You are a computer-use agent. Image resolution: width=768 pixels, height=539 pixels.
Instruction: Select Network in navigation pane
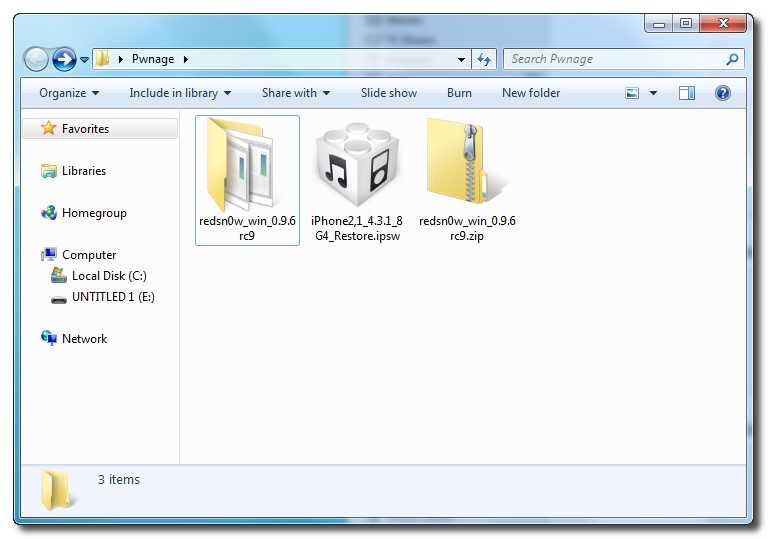(x=84, y=339)
